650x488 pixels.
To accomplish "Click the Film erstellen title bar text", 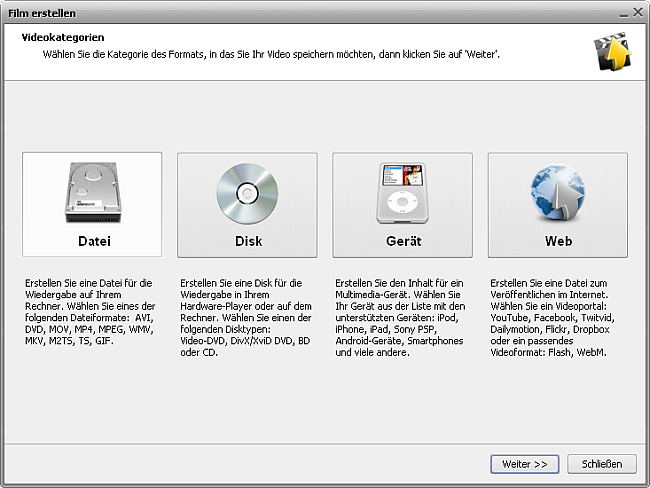I will coord(42,13).
